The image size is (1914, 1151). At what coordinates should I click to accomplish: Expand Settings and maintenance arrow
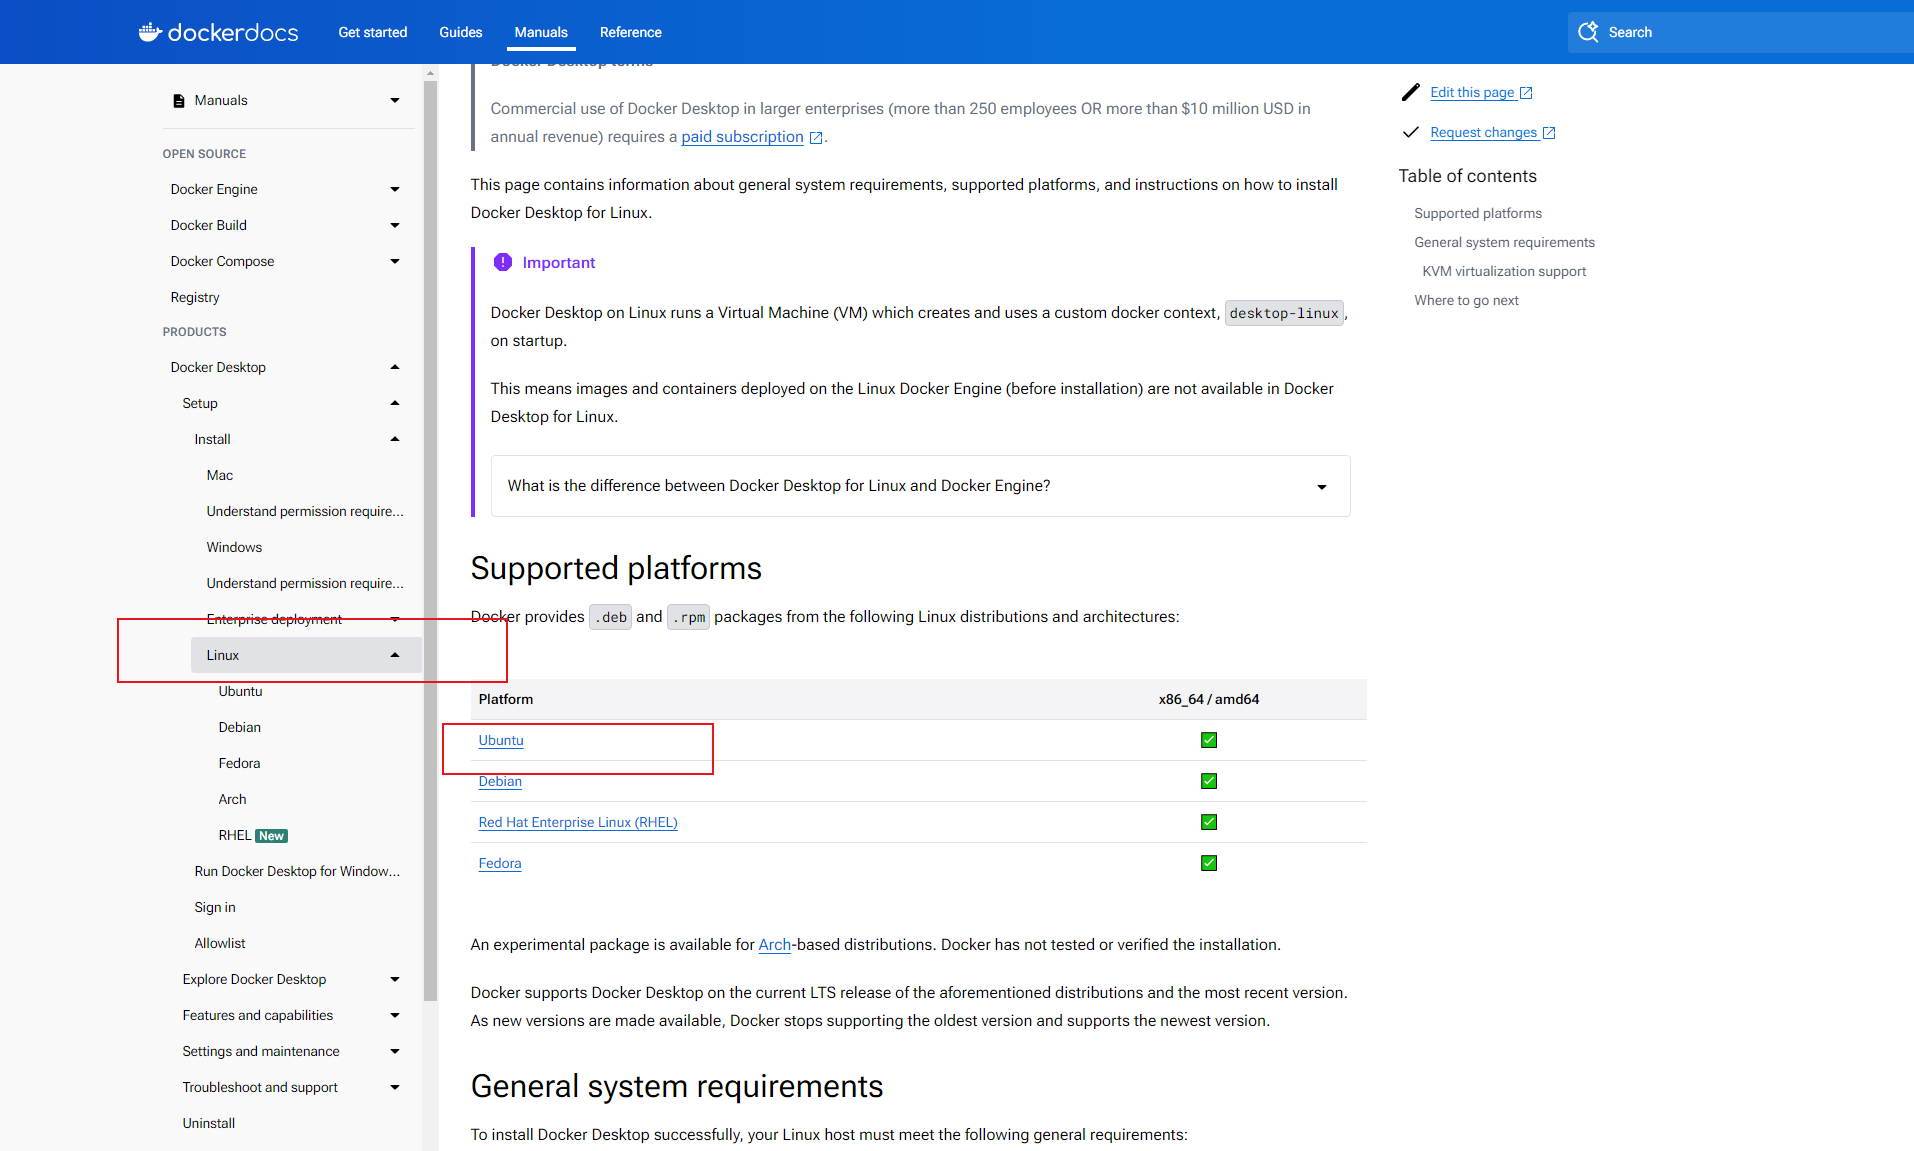click(x=395, y=1052)
